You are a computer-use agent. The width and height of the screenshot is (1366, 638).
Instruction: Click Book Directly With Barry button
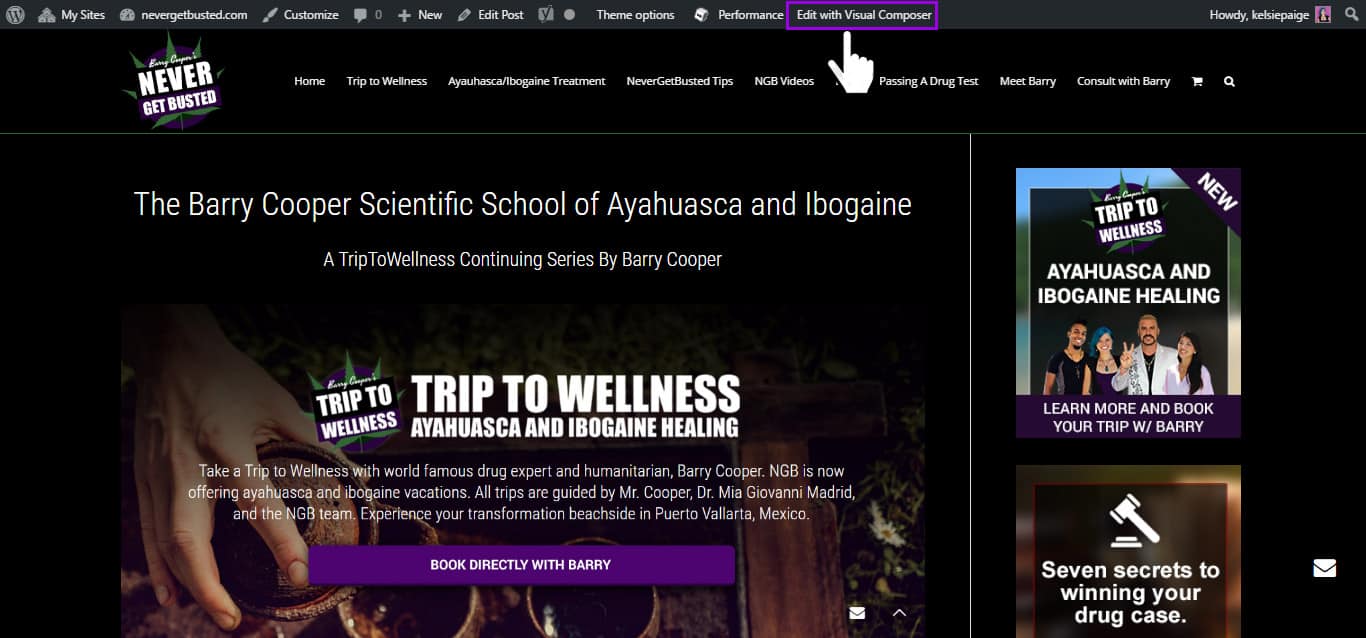click(x=521, y=565)
